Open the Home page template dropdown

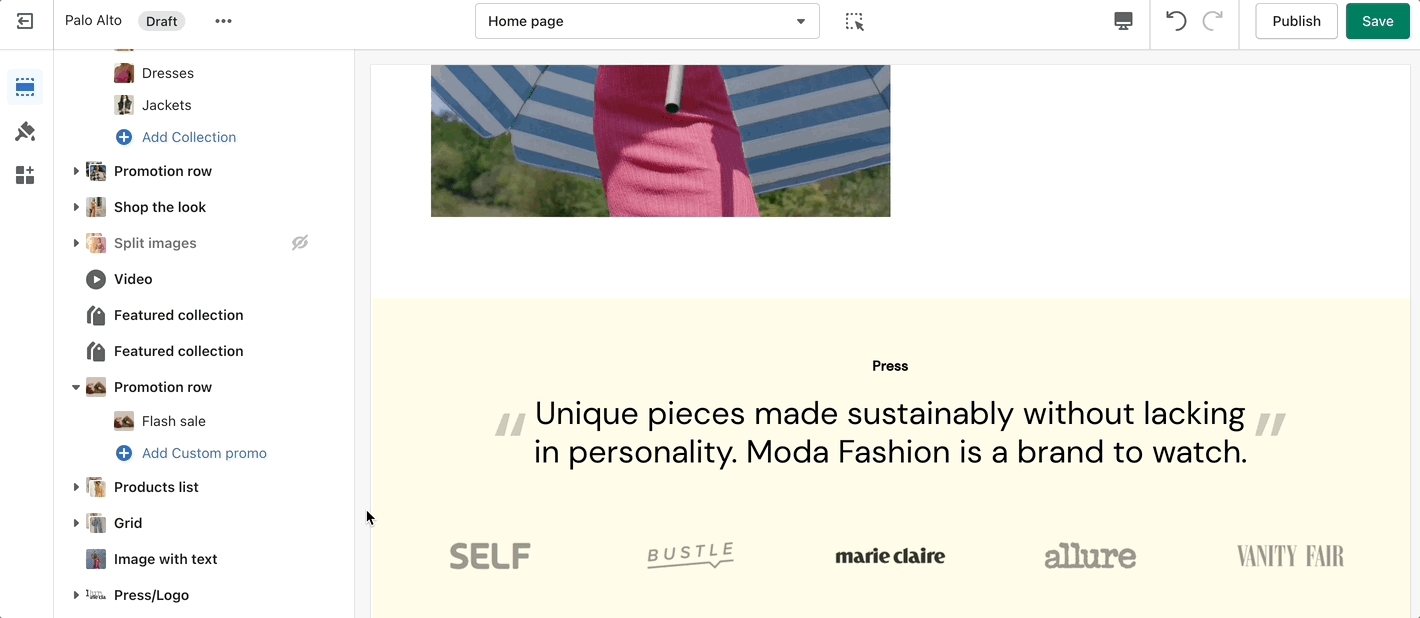pyautogui.click(x=647, y=21)
